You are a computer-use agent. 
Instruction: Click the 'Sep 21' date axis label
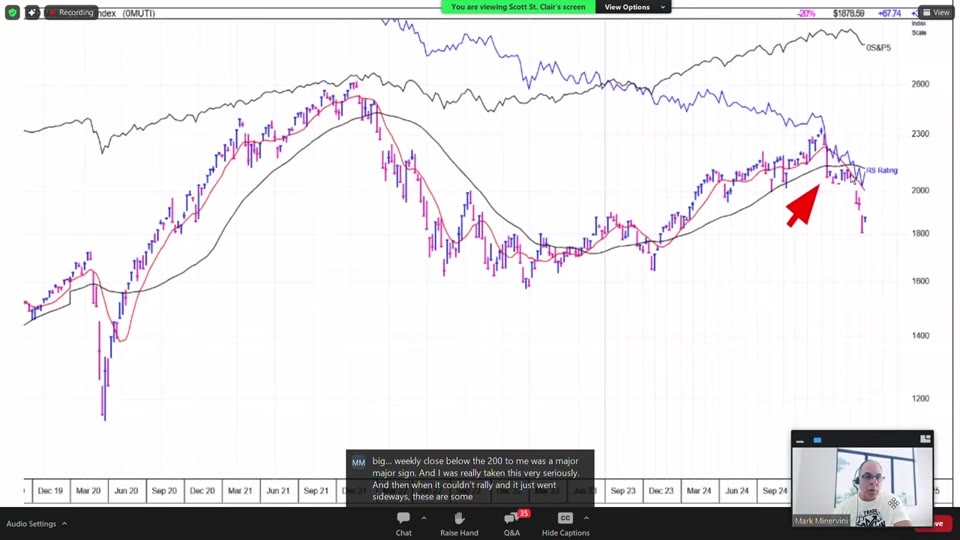pos(316,491)
